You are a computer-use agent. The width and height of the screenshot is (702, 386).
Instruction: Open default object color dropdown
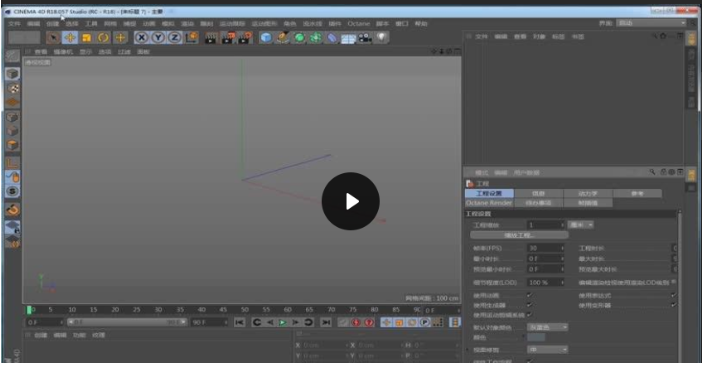point(548,327)
